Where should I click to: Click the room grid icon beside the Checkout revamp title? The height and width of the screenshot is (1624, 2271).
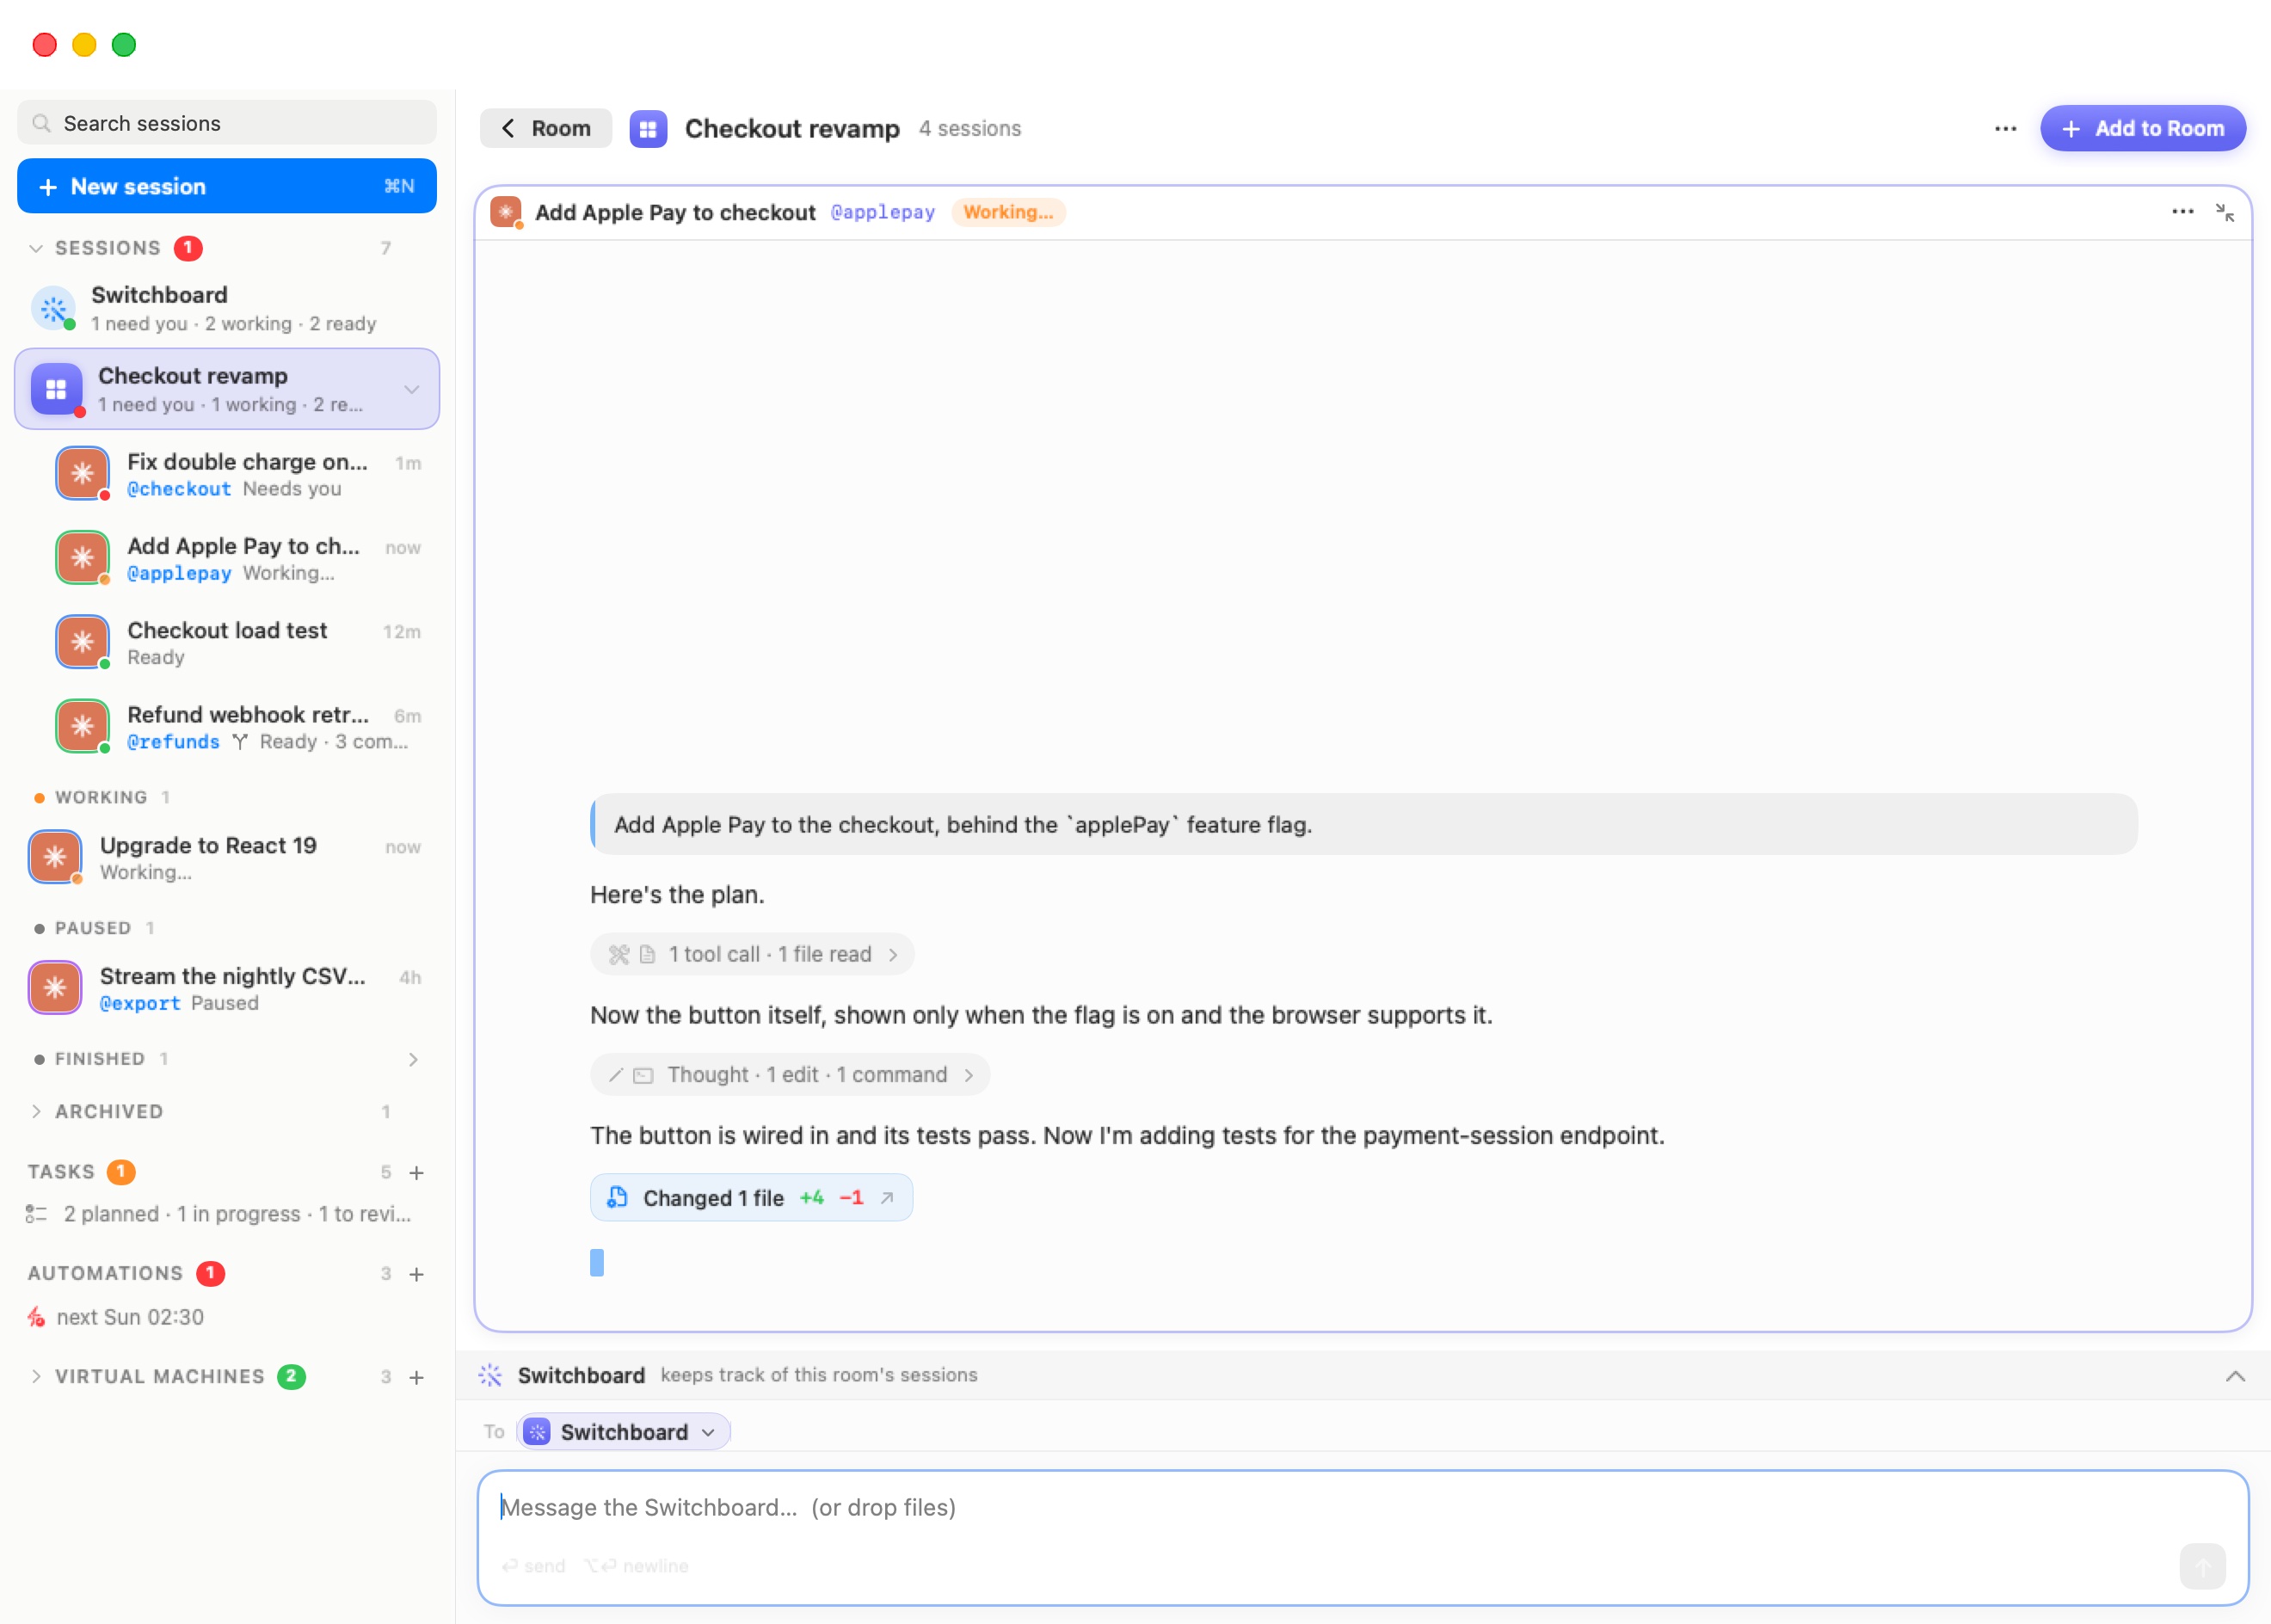648,129
